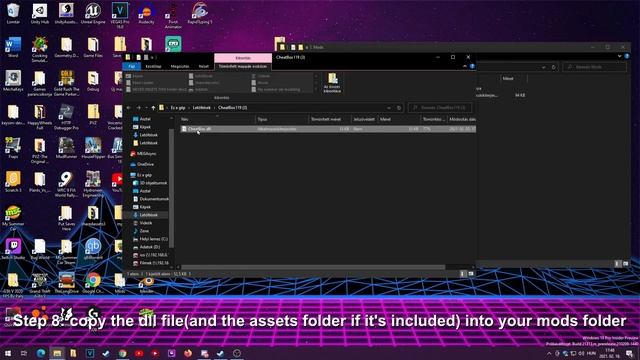Click the pink Kibontás contextual tab header
The height and width of the screenshot is (360, 640).
click(243, 58)
